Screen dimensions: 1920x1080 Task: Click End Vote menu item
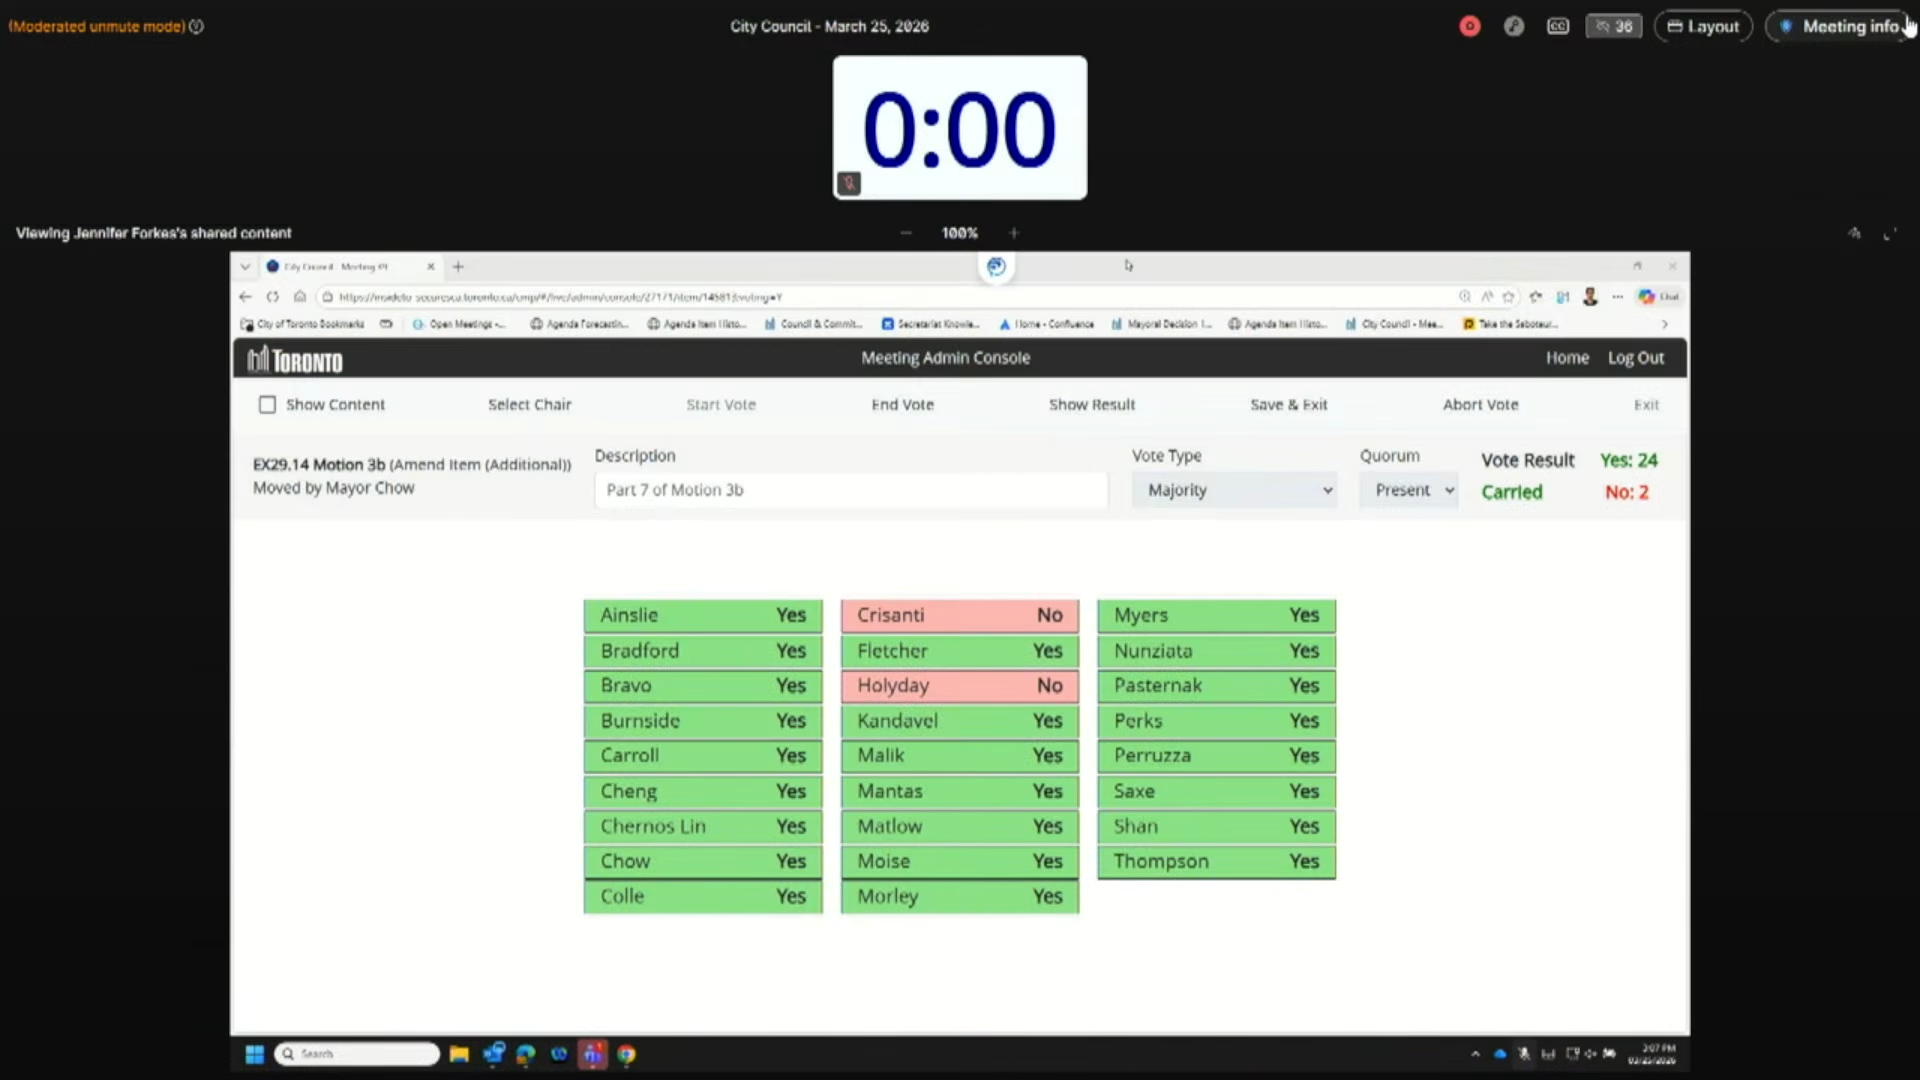pos(902,405)
